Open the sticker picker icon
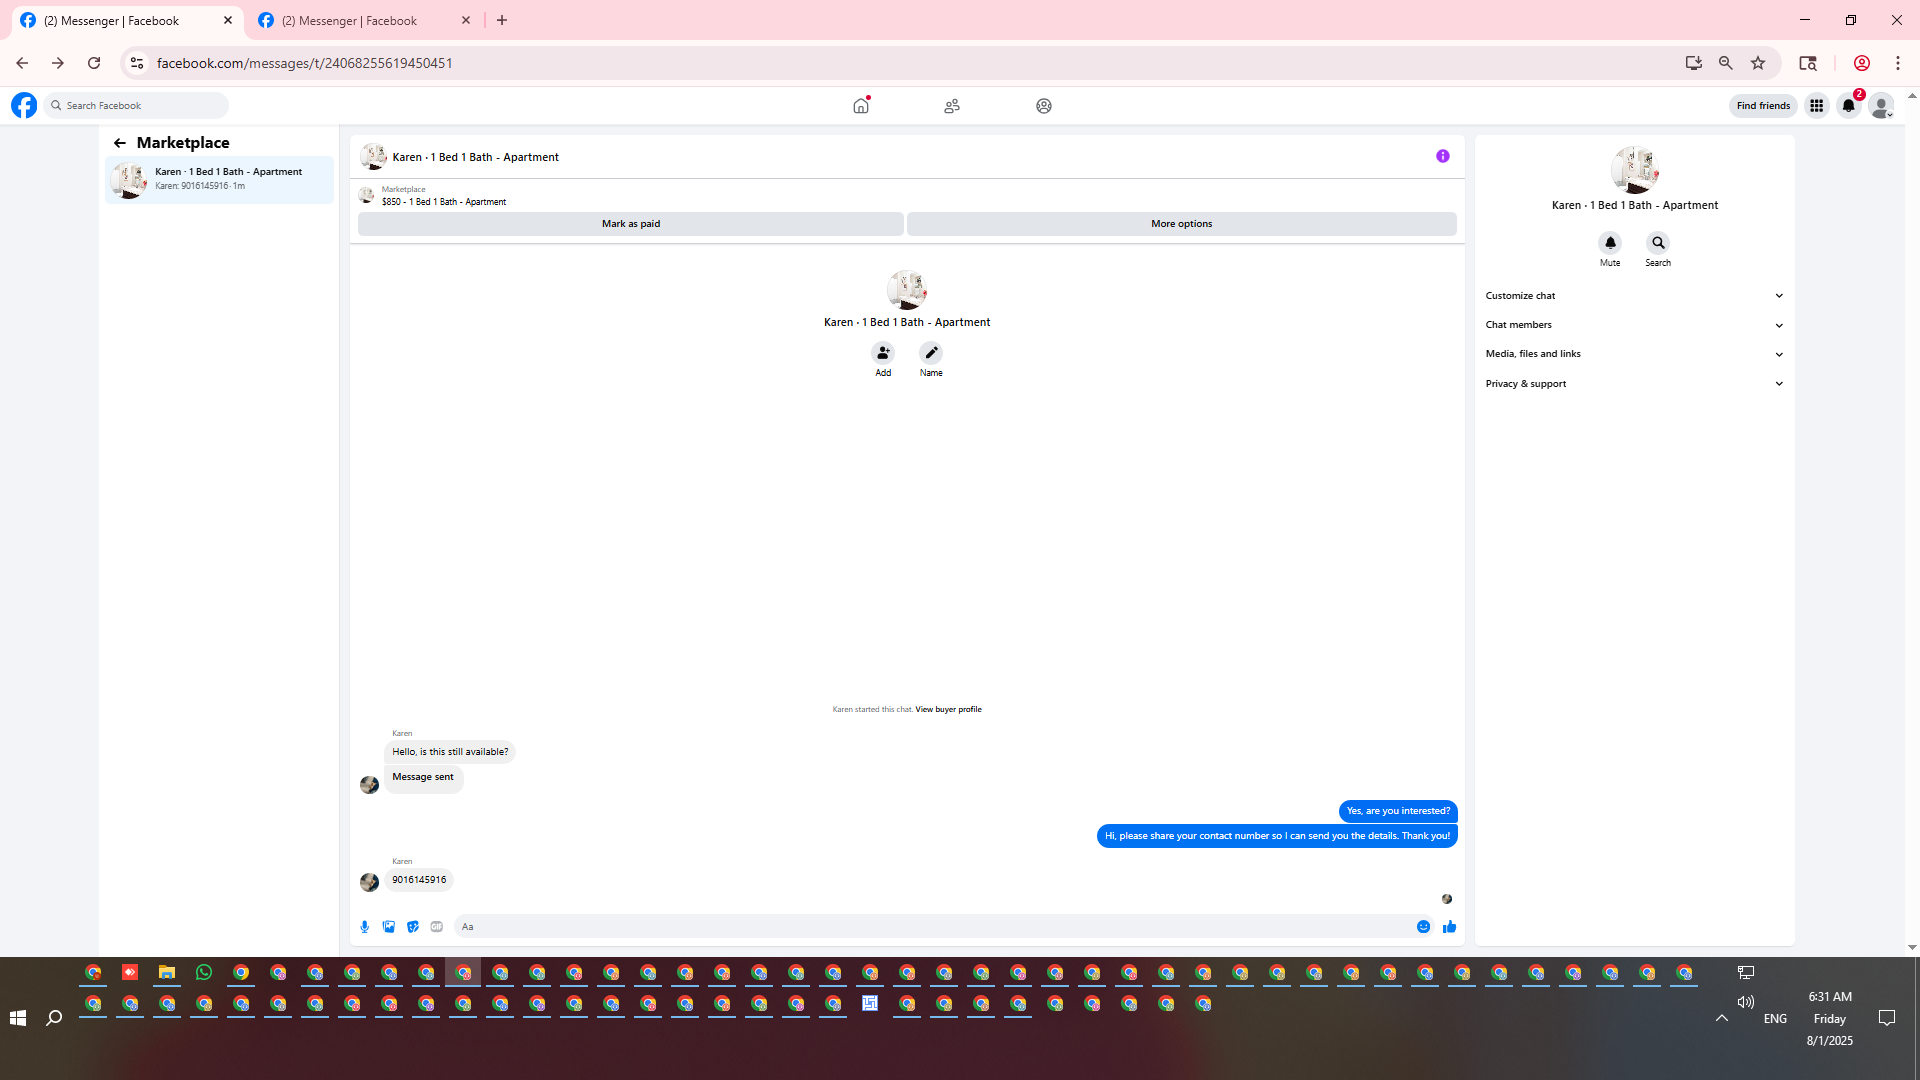 pos(413,927)
